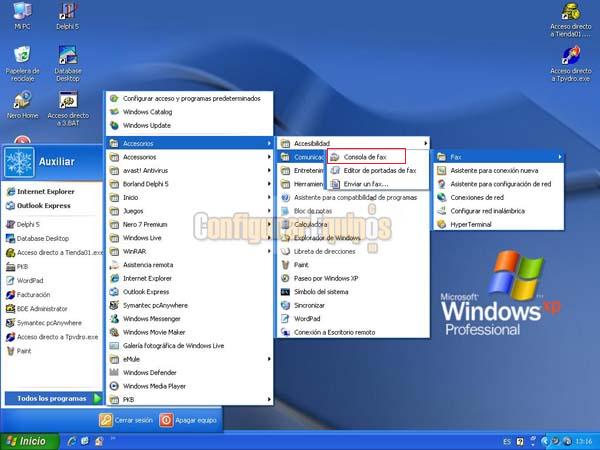600x450 pixels.
Task: Select the Acceso directo a Tienda01 desktop icon
Action: (x=571, y=20)
